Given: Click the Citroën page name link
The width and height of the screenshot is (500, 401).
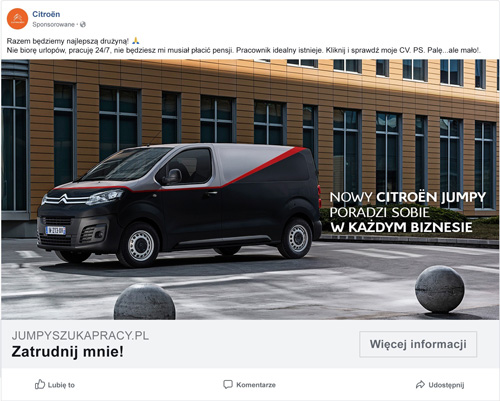Looking at the screenshot, I should point(46,14).
